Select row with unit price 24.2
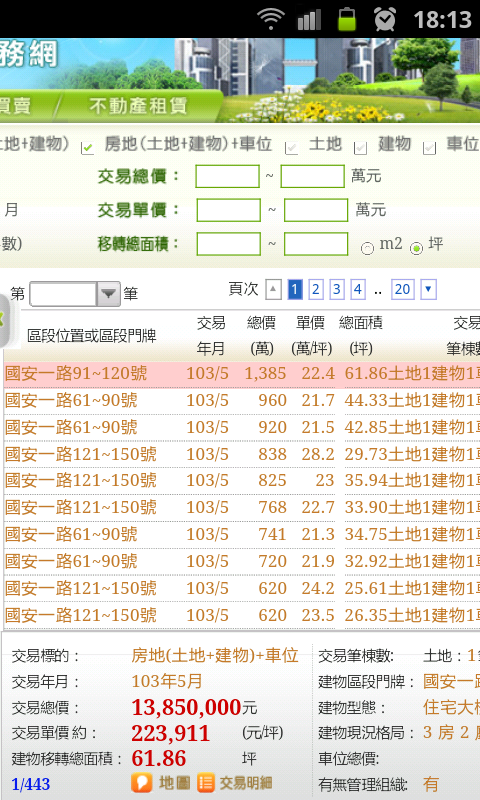Screen dimensions: 480x800 click(242, 589)
